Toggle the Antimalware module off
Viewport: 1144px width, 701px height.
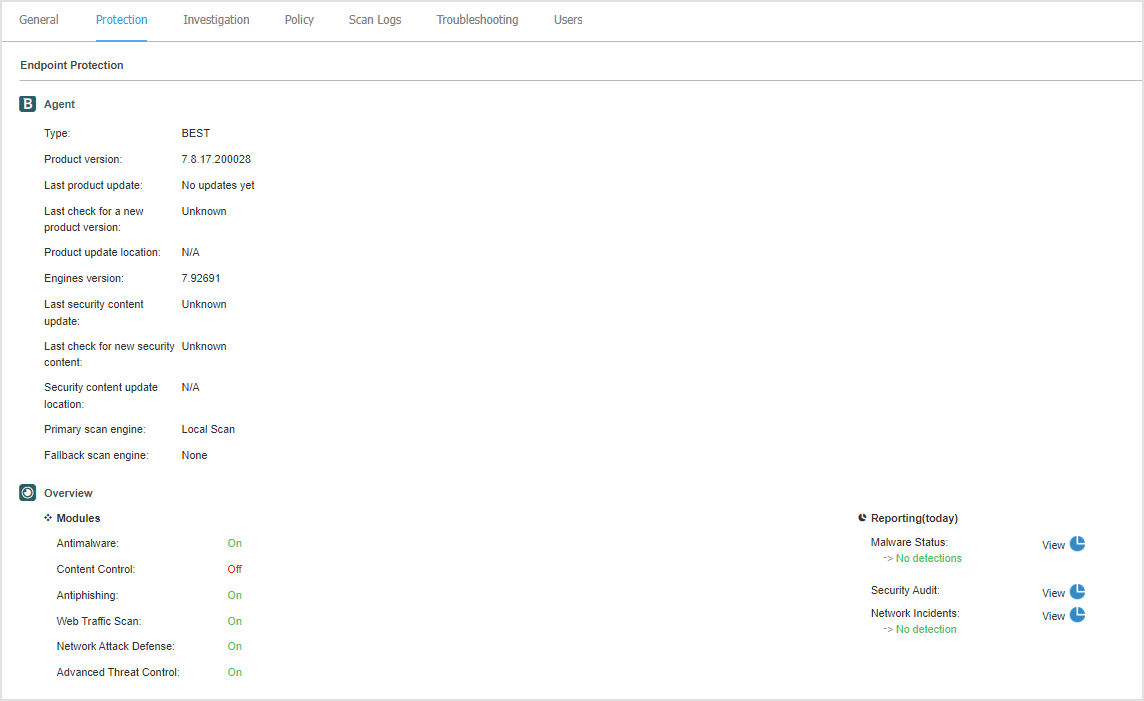pos(234,542)
